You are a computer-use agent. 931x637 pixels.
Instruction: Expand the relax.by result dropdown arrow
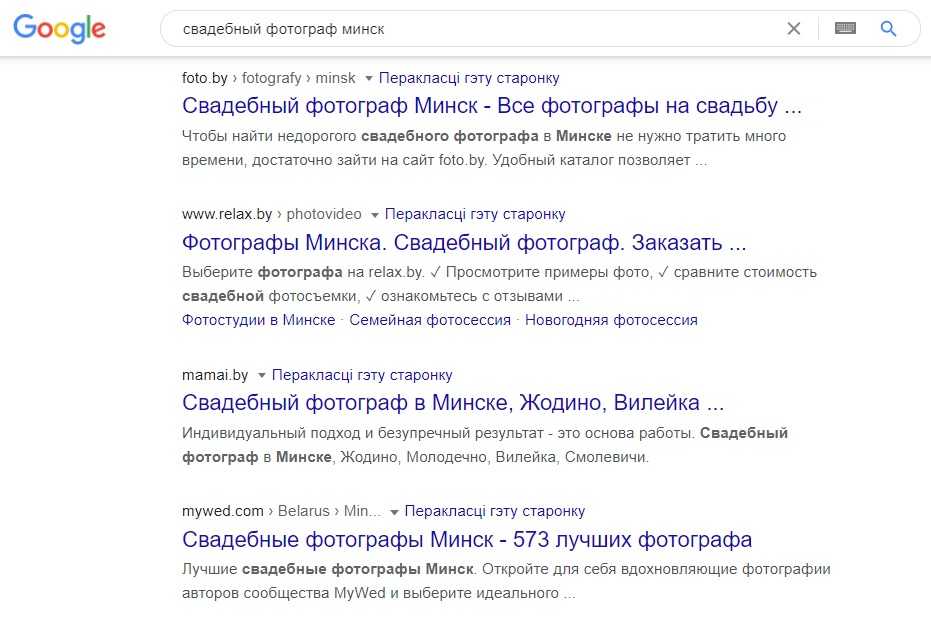point(375,214)
